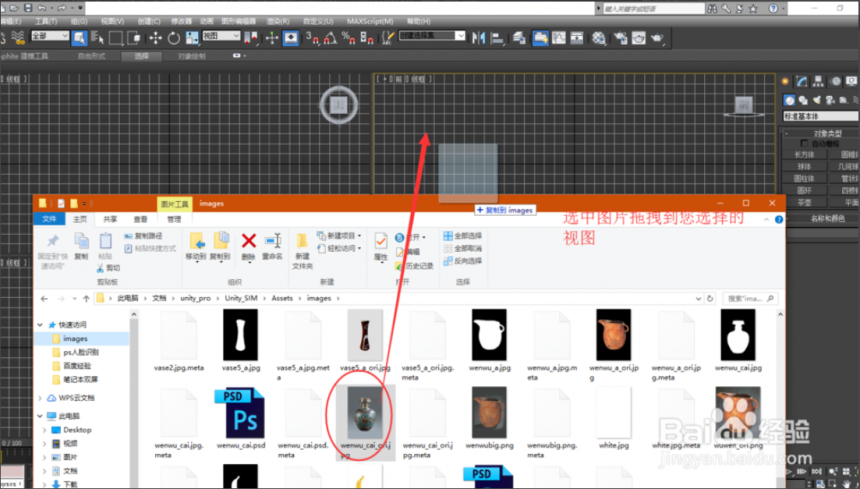This screenshot has height=489, width=860.
Task: Click Unity_SIM in the address breadcrumb
Action: [241, 298]
